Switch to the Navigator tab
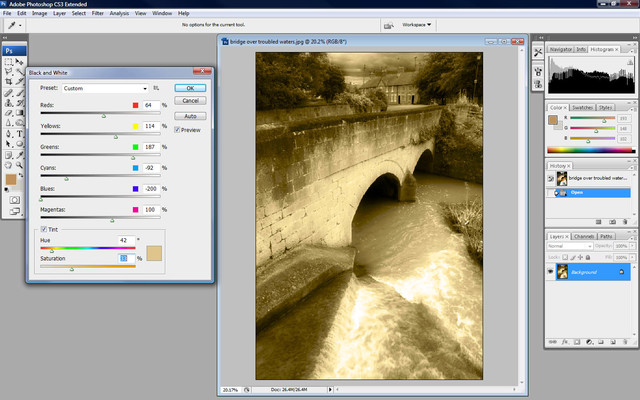The image size is (640, 400). (560, 49)
